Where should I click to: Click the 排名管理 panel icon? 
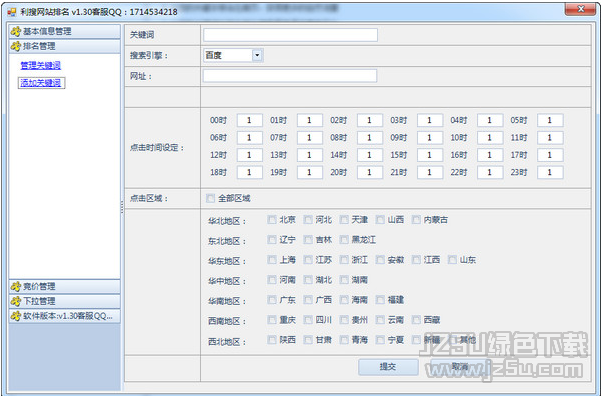click(16, 46)
